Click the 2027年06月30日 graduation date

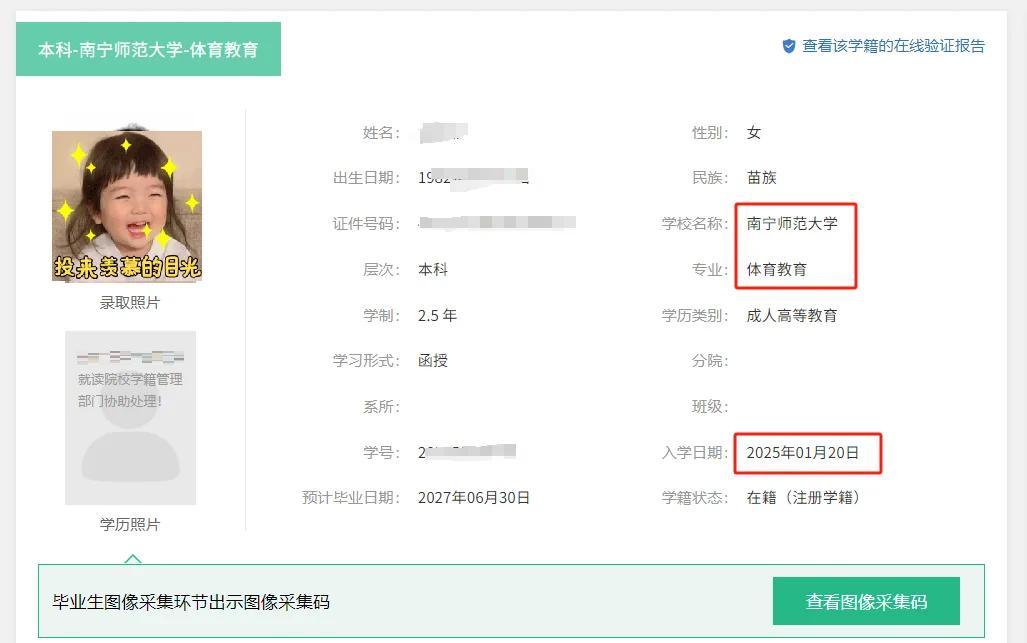[474, 498]
